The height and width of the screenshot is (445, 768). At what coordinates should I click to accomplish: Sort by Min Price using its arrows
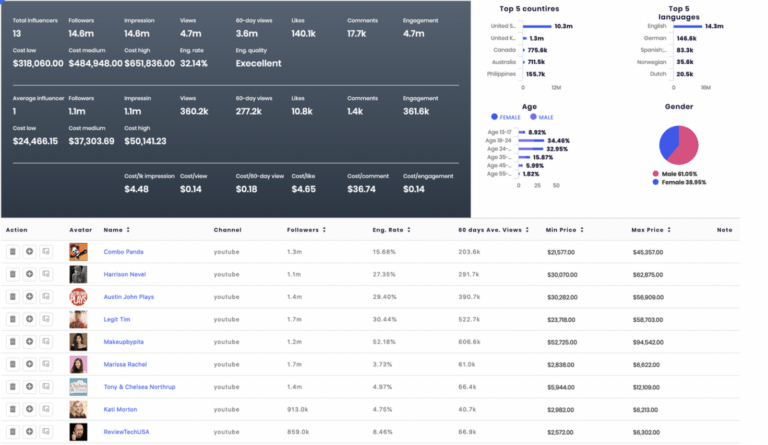coord(582,230)
